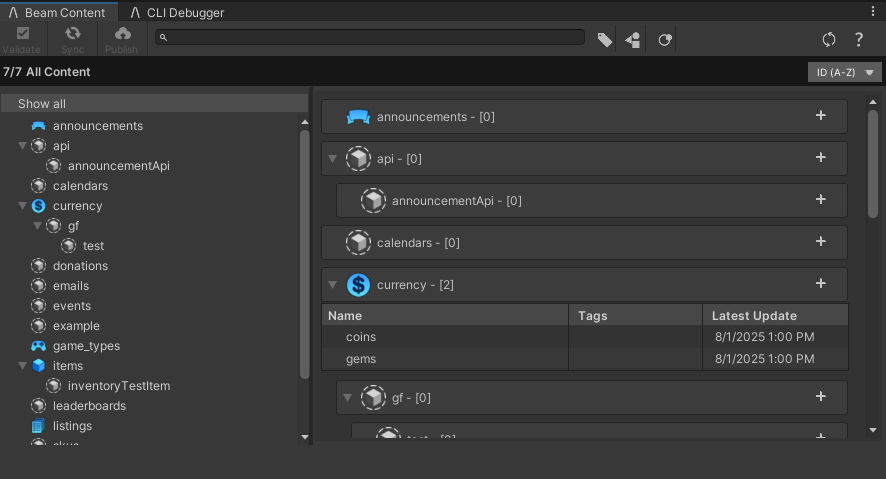Click plus button on calendars row
Screen dimensions: 886x479
pyautogui.click(x=821, y=242)
